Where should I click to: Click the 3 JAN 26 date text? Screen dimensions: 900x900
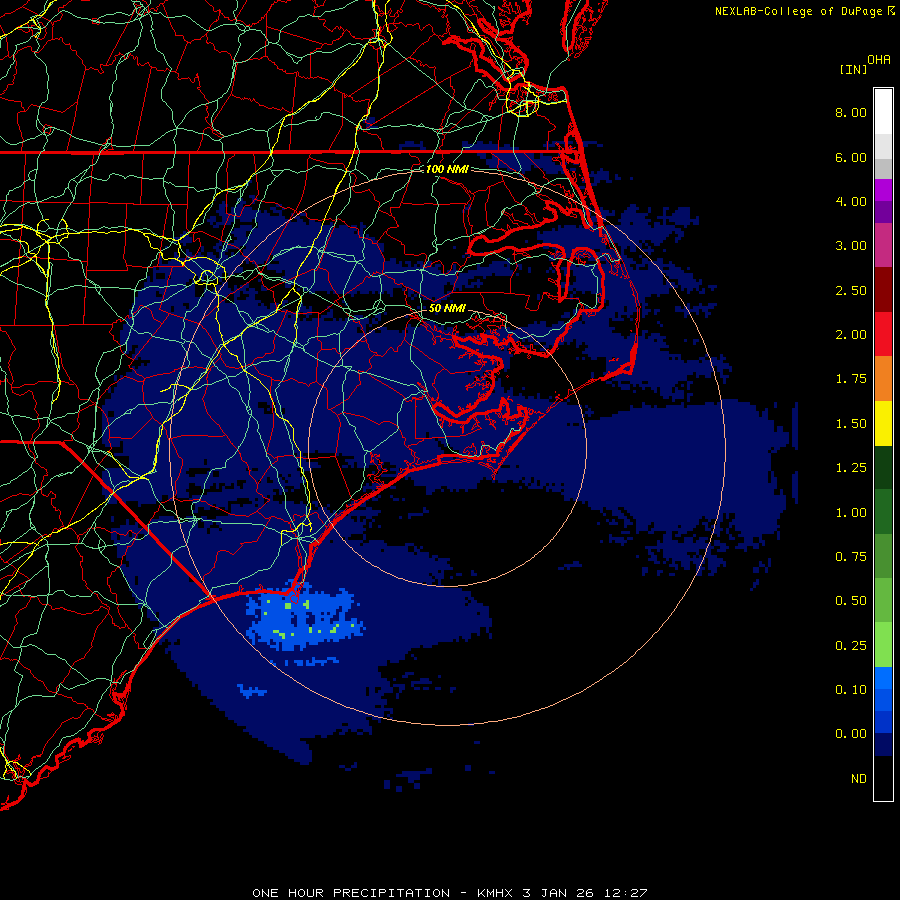point(560,893)
